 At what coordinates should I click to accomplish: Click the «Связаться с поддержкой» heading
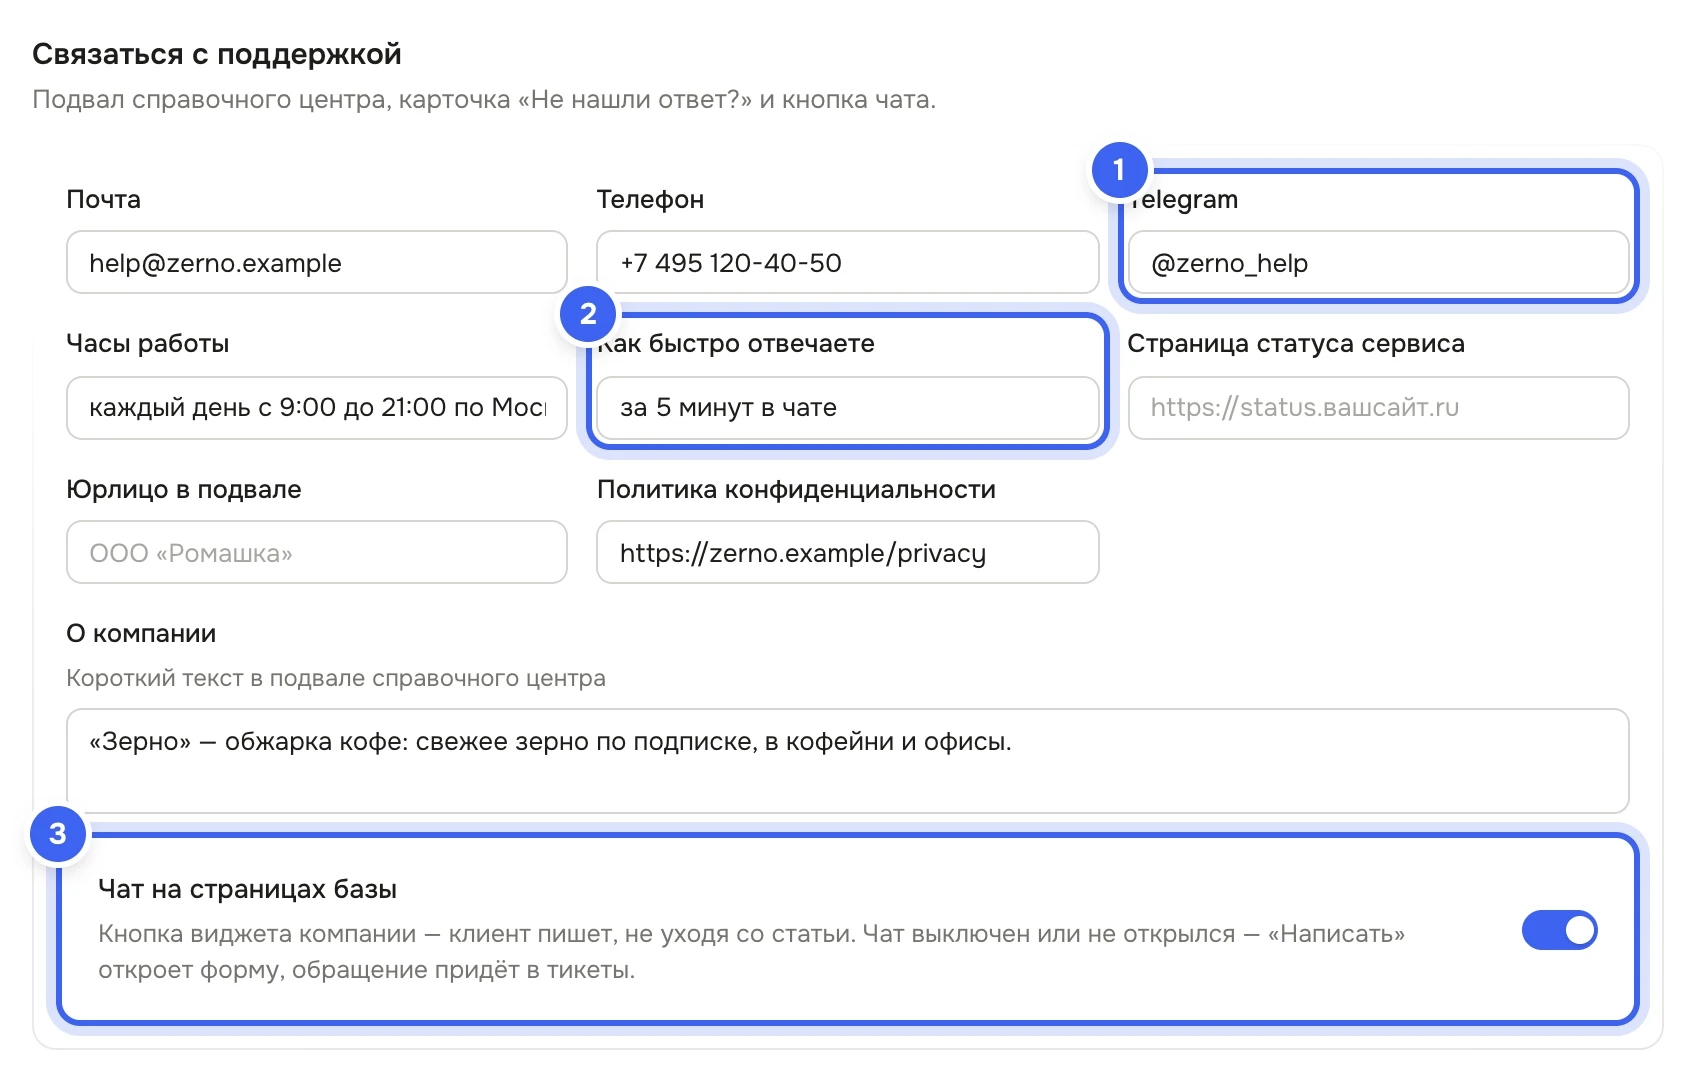217,54
